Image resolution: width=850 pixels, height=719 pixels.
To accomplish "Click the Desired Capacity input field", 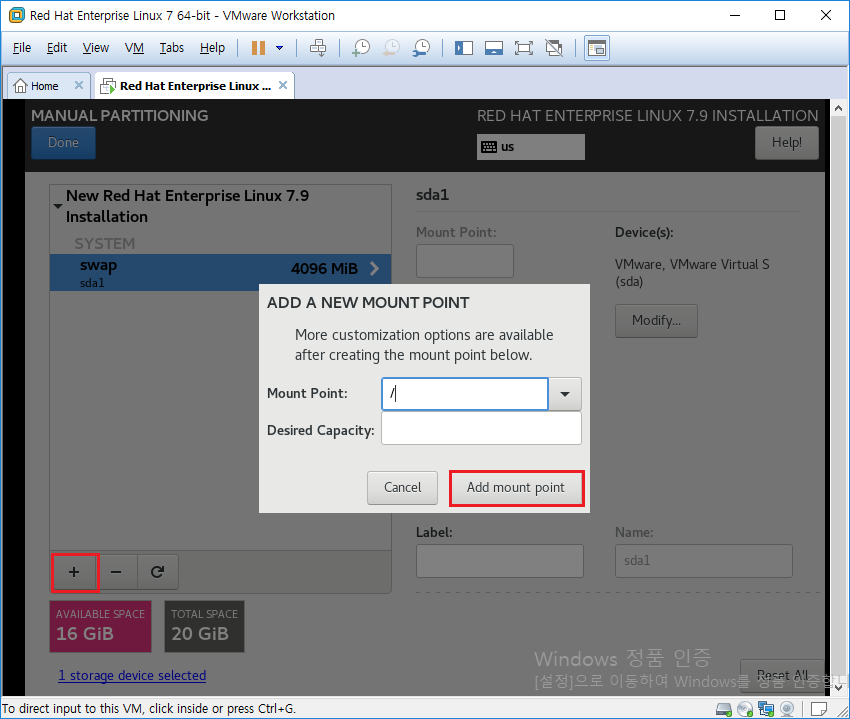I will (x=481, y=428).
